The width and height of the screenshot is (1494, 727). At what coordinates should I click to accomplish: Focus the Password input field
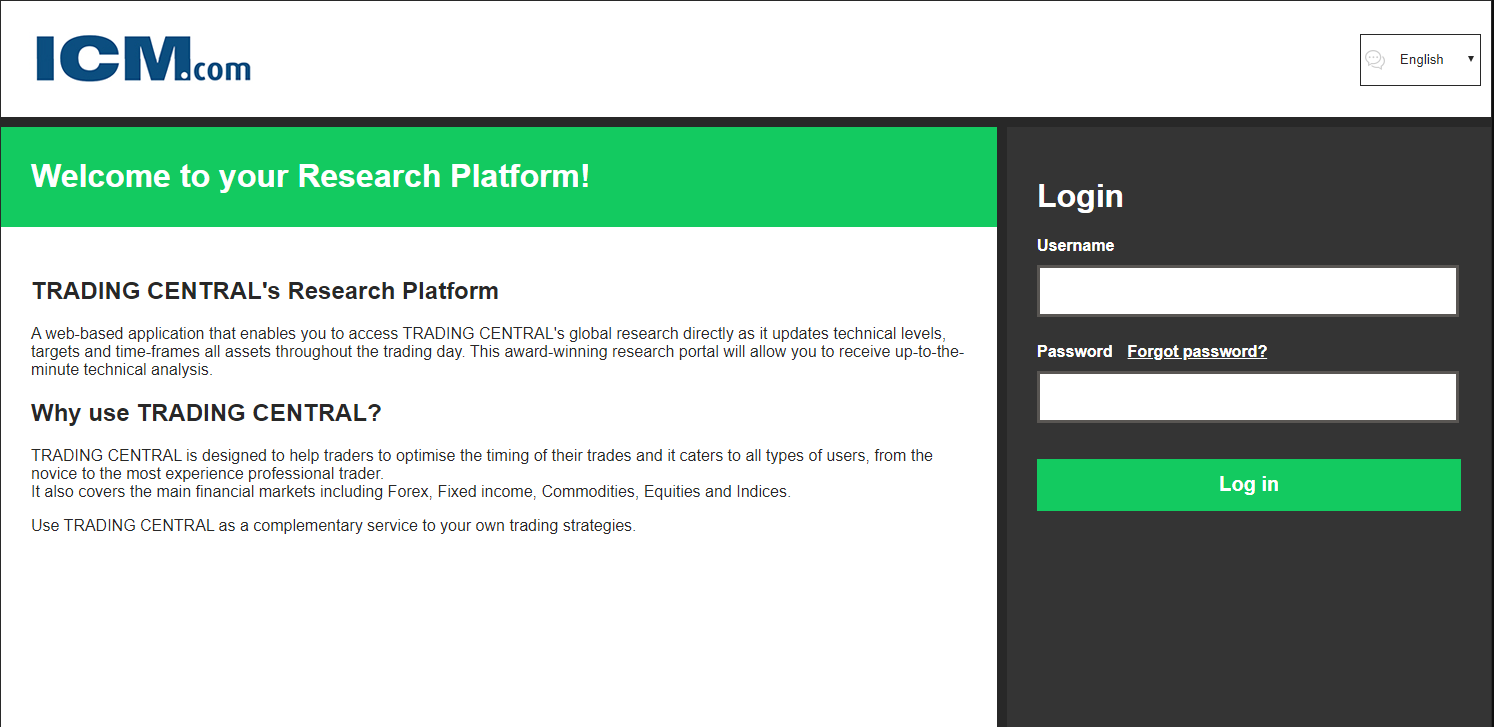[x=1247, y=397]
